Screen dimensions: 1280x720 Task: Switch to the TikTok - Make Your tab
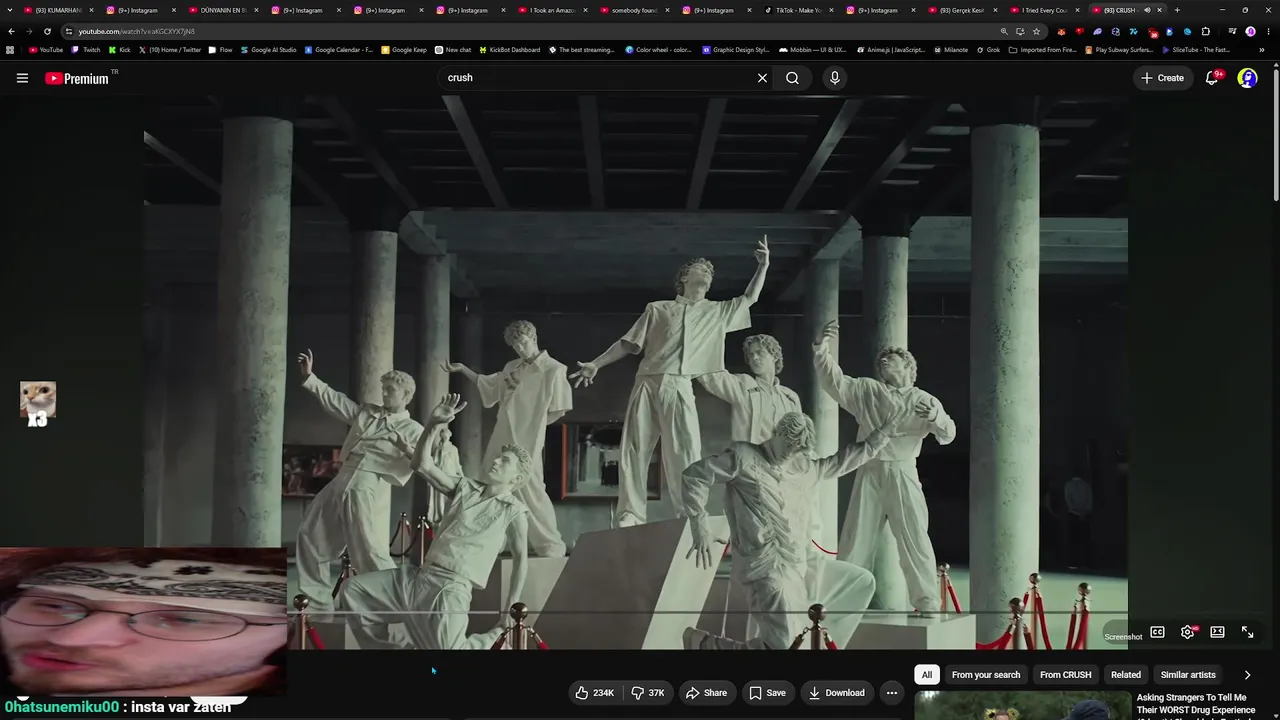(800, 10)
